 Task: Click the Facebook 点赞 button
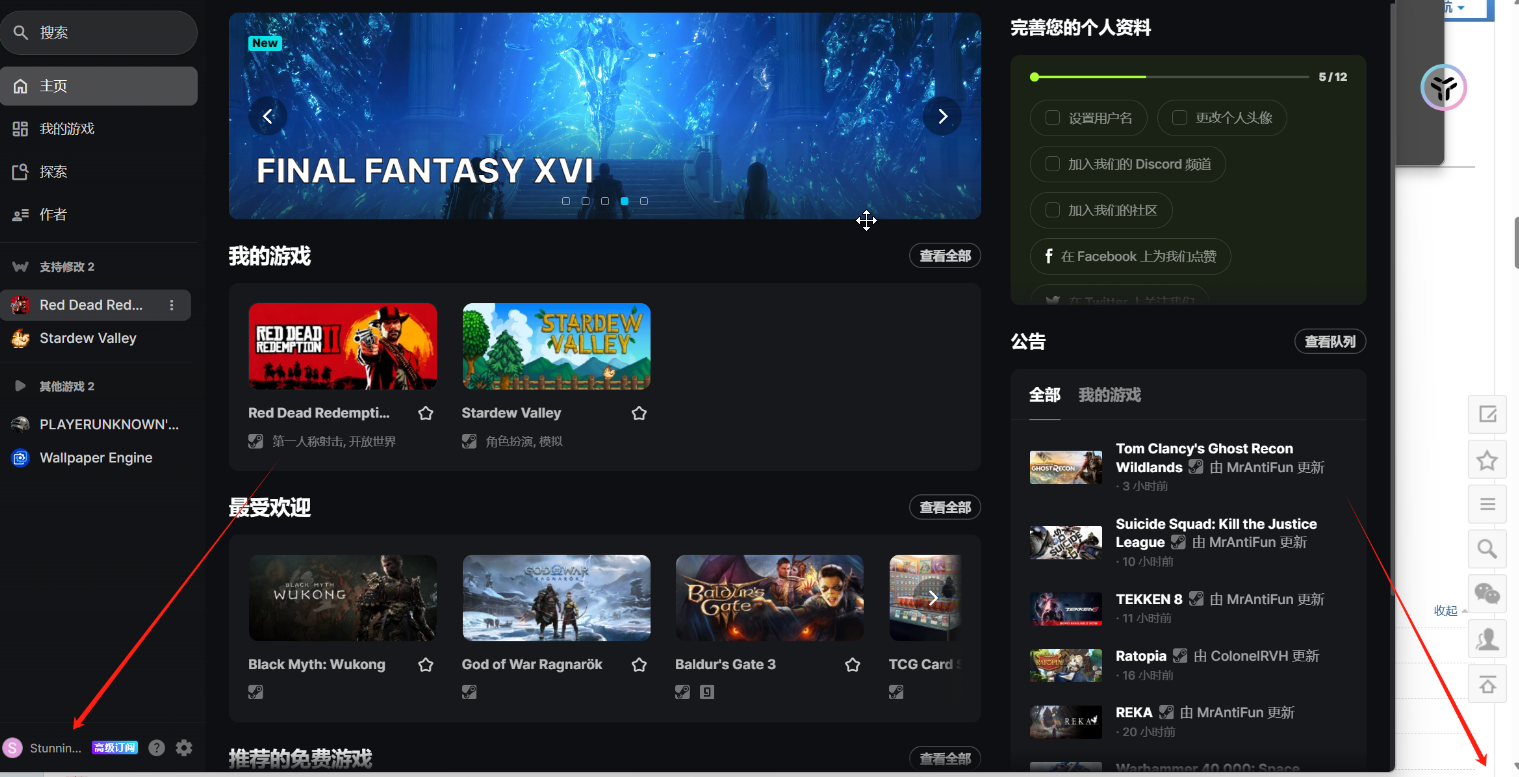click(x=1130, y=256)
